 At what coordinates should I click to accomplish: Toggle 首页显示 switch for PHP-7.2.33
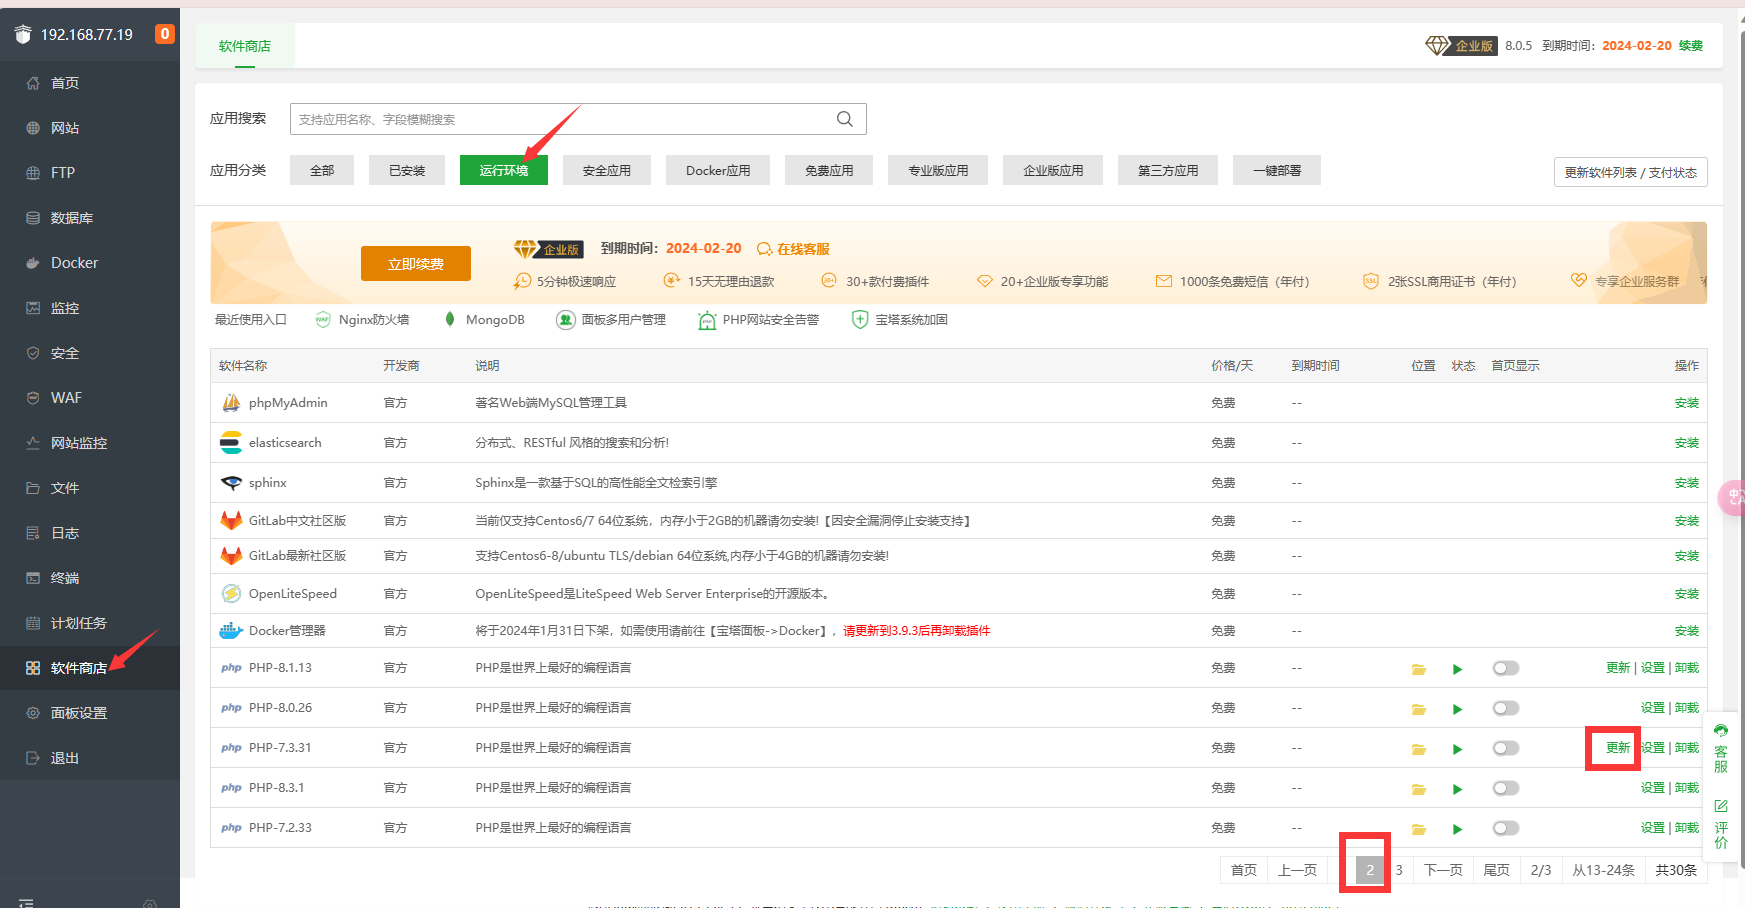tap(1506, 828)
